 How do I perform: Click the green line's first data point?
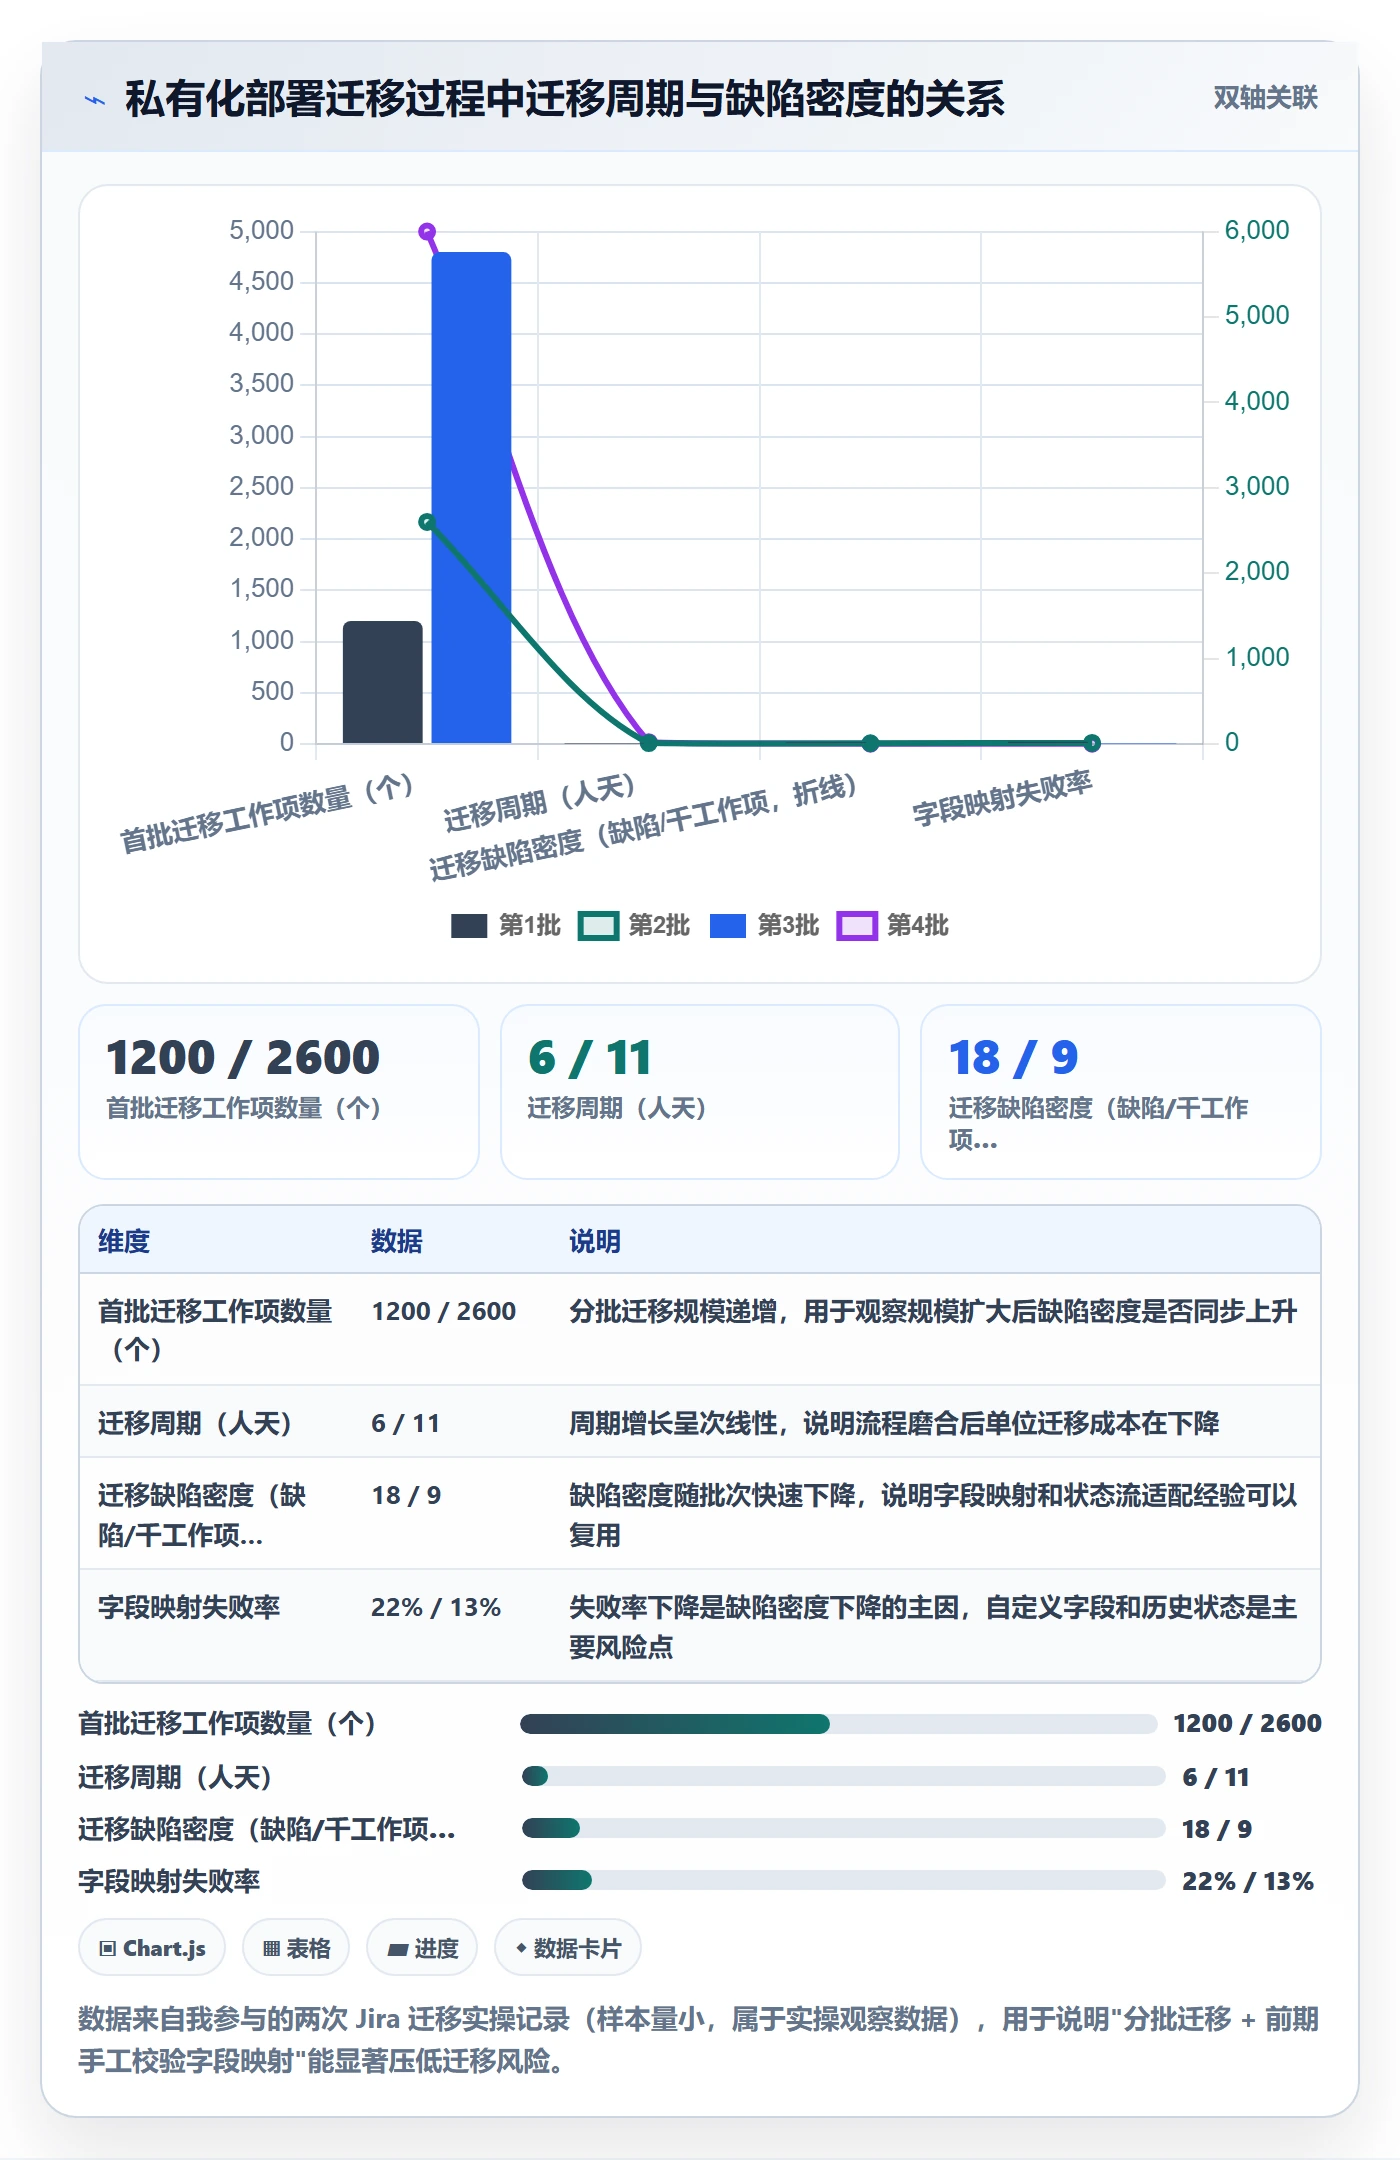[427, 522]
